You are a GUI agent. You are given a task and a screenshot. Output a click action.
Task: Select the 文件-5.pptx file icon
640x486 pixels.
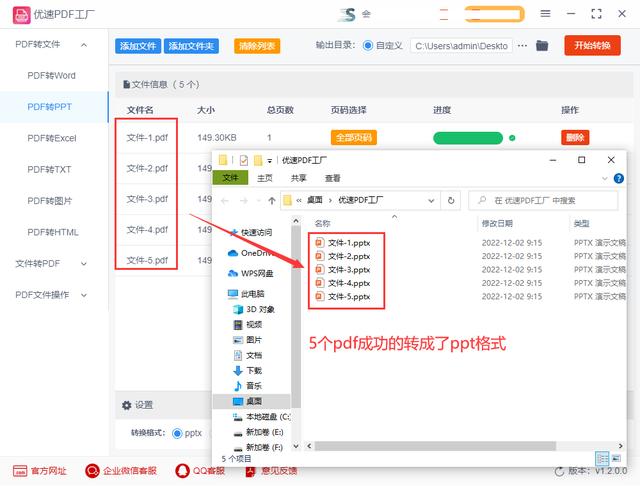(320, 297)
